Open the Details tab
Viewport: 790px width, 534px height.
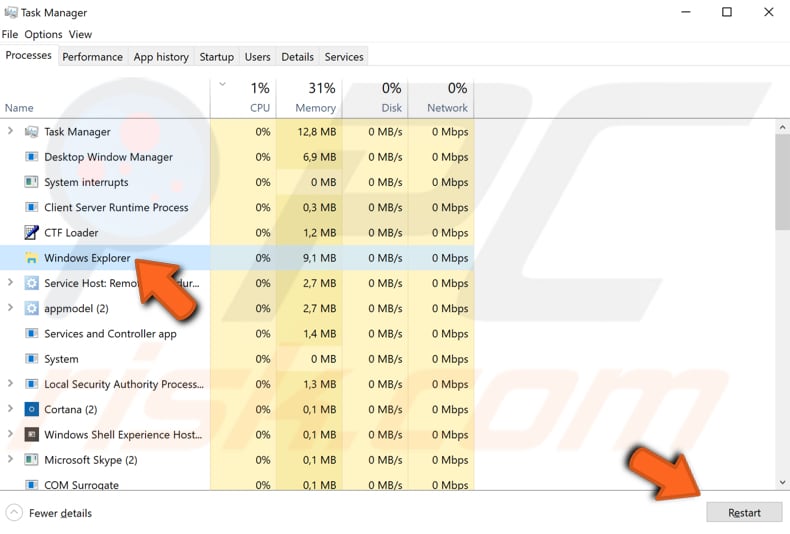pyautogui.click(x=297, y=57)
